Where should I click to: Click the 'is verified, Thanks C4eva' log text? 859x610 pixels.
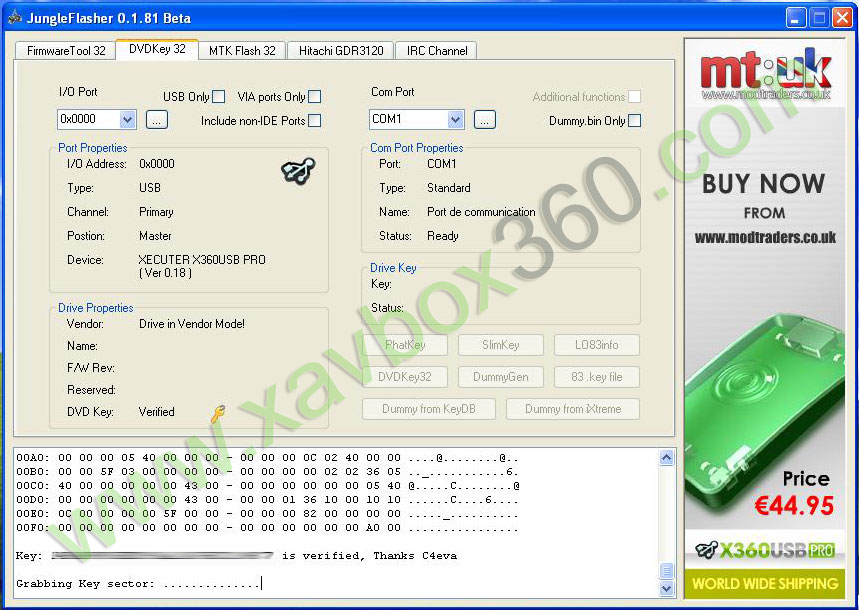coord(369,556)
